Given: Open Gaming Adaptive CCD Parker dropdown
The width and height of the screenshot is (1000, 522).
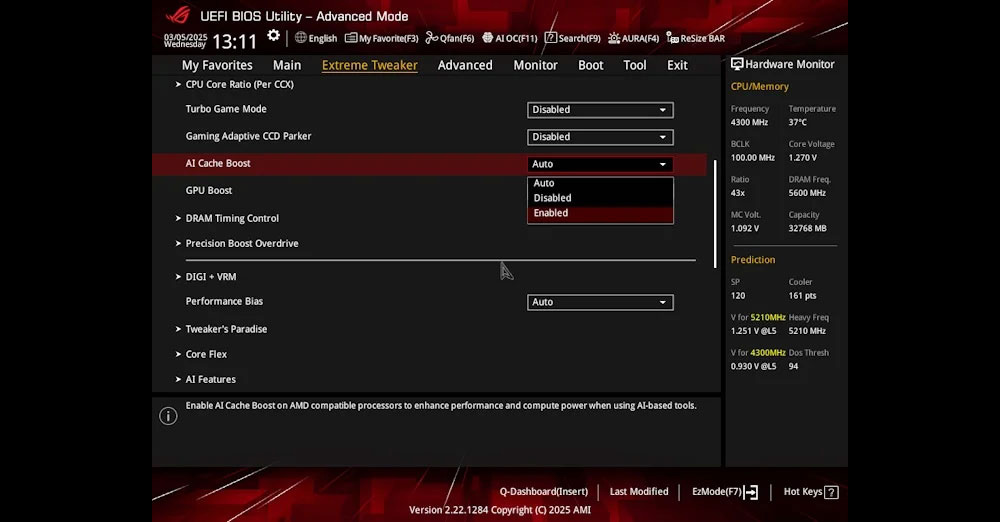Looking at the screenshot, I should 600,137.
